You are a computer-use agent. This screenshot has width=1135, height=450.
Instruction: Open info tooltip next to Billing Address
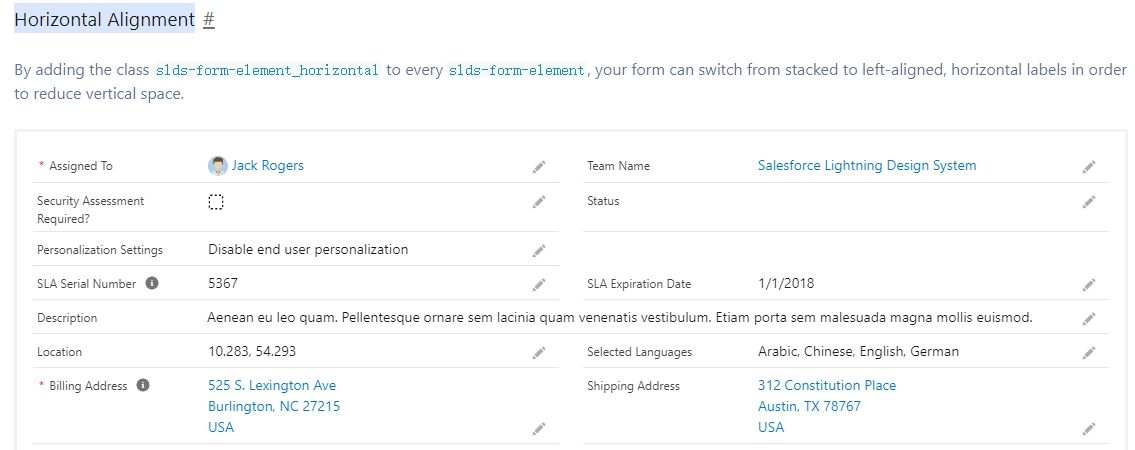143,386
